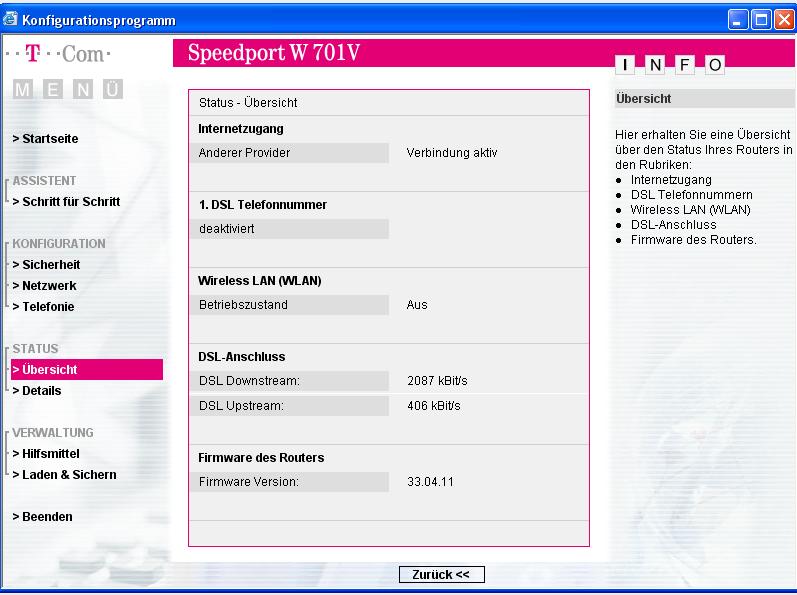Select the Internetzugang section heading
The image size is (797, 595).
(x=241, y=129)
